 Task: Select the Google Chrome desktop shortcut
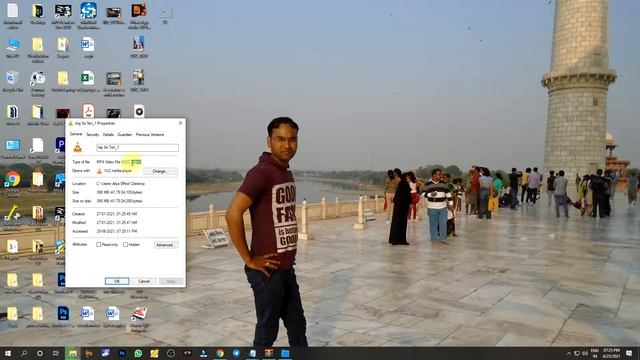coord(13,182)
